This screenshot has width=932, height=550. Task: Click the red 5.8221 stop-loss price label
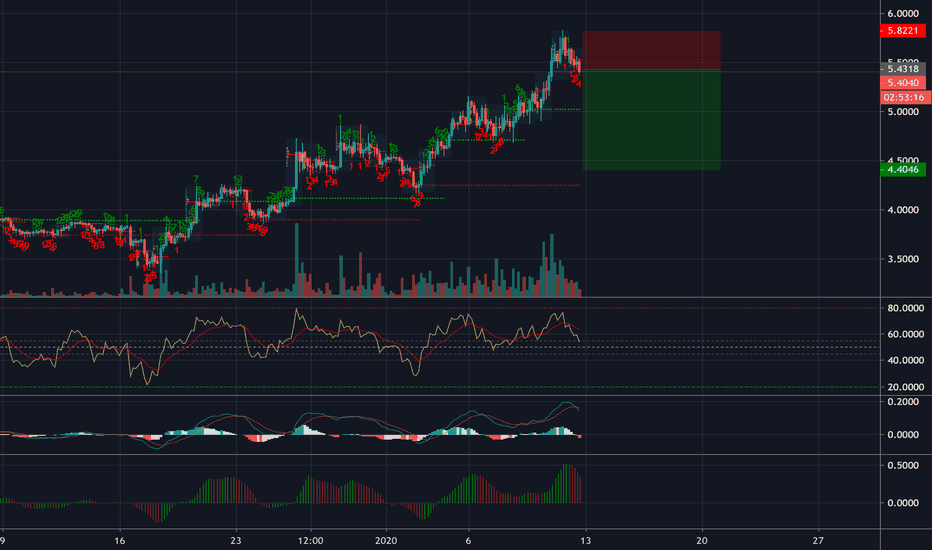[x=902, y=30]
